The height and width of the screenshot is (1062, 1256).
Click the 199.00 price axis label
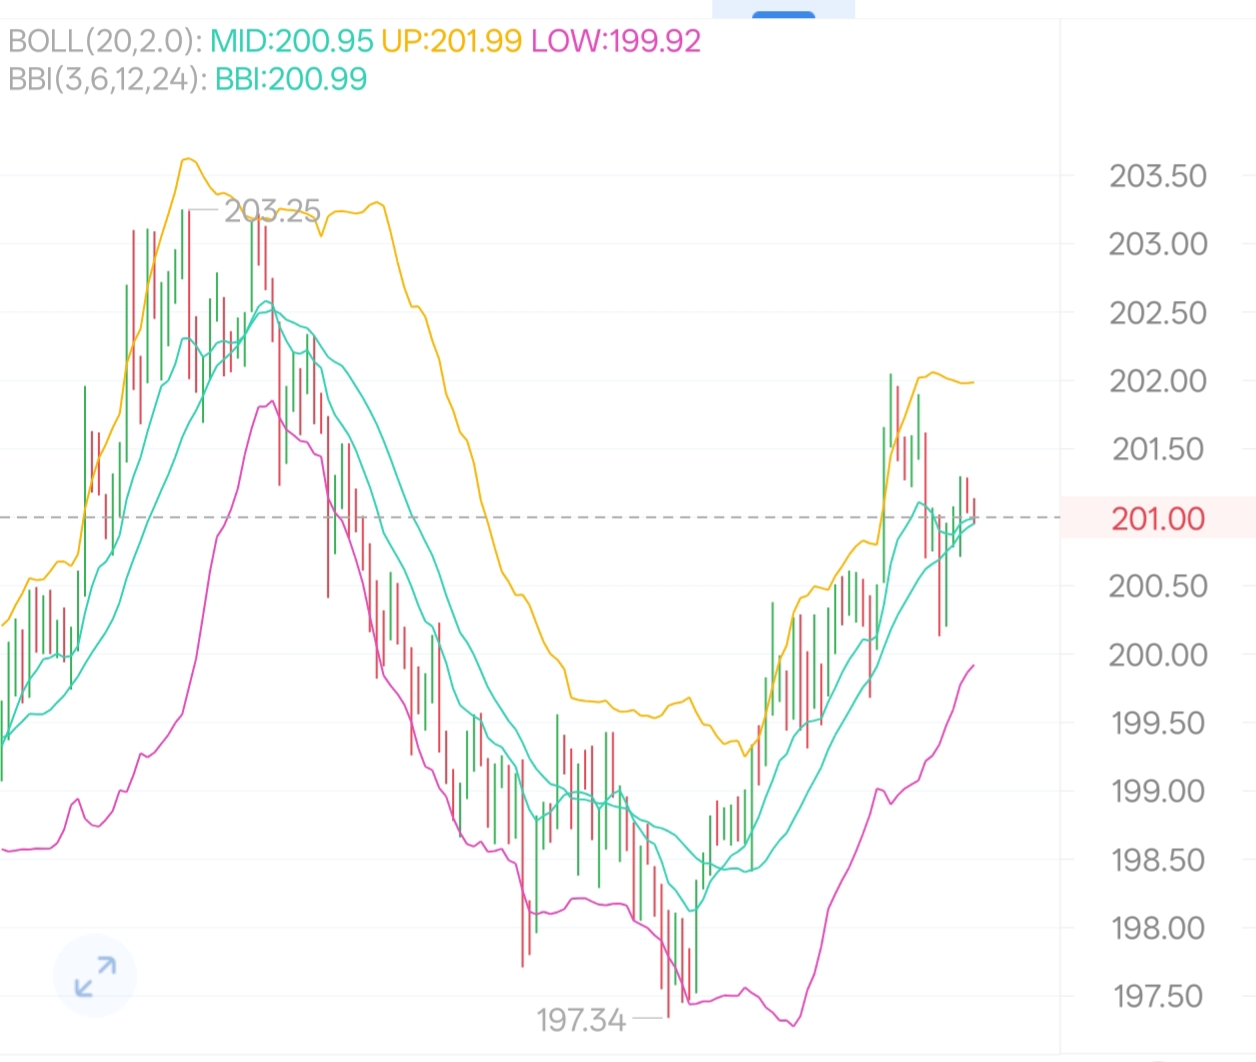click(1158, 791)
